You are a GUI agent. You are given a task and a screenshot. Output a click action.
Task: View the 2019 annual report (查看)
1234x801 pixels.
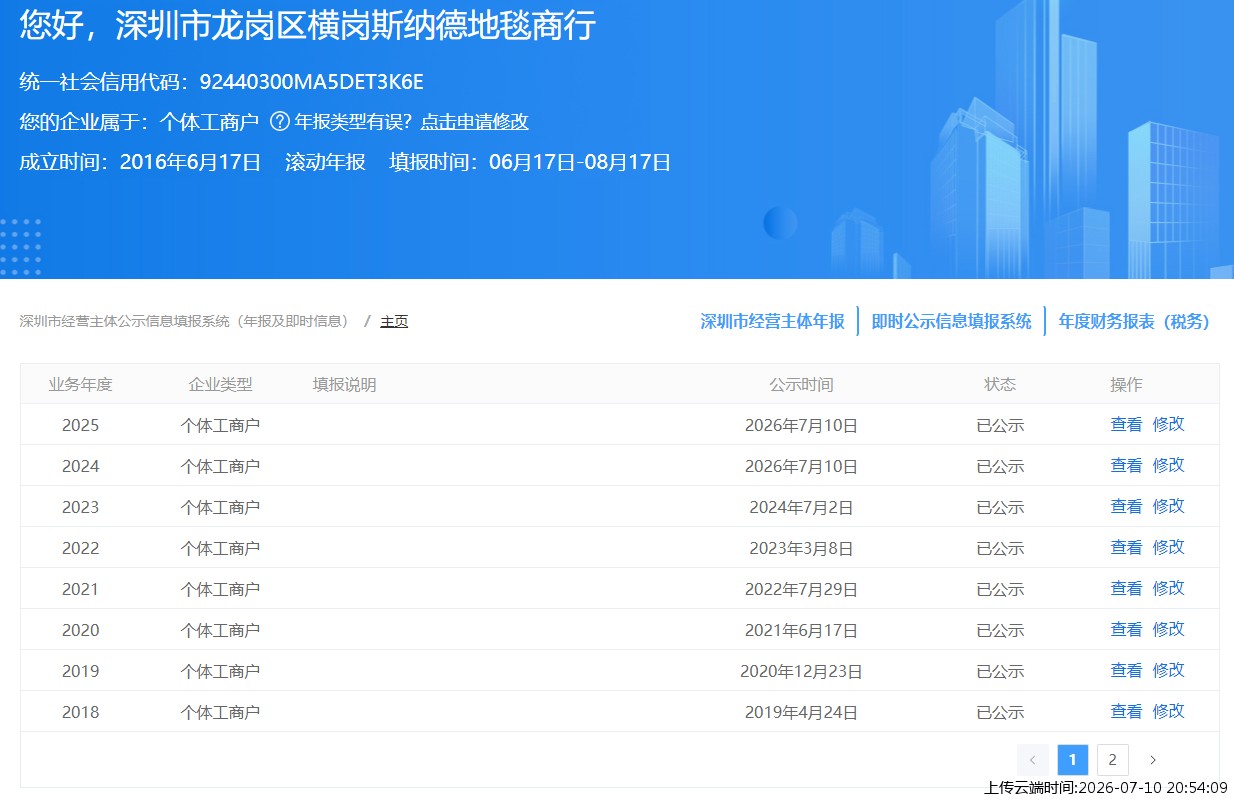[x=1126, y=670]
